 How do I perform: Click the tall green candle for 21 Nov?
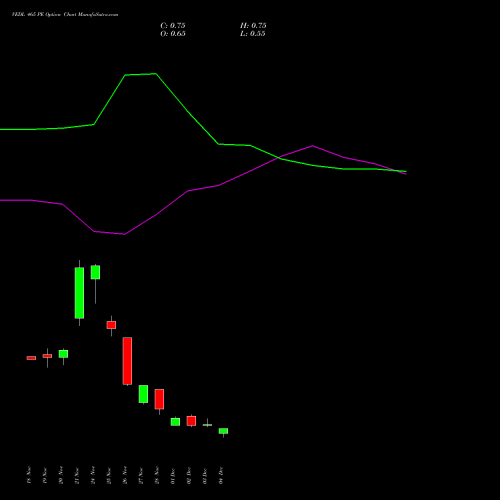(79, 293)
